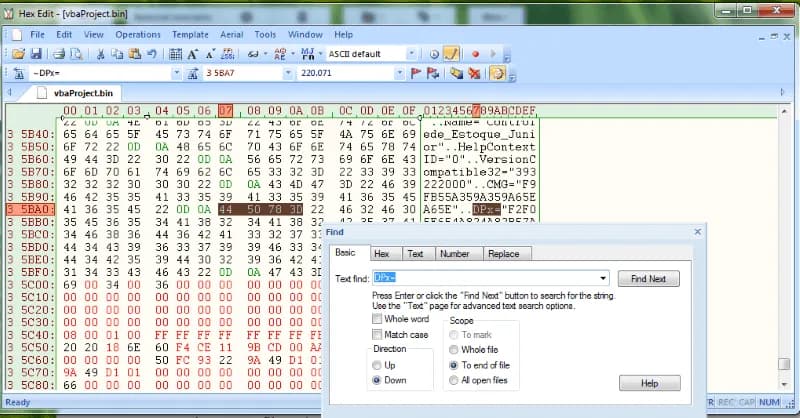Enable the Match case checkbox
Screen dimensions: 800x418
point(377,335)
